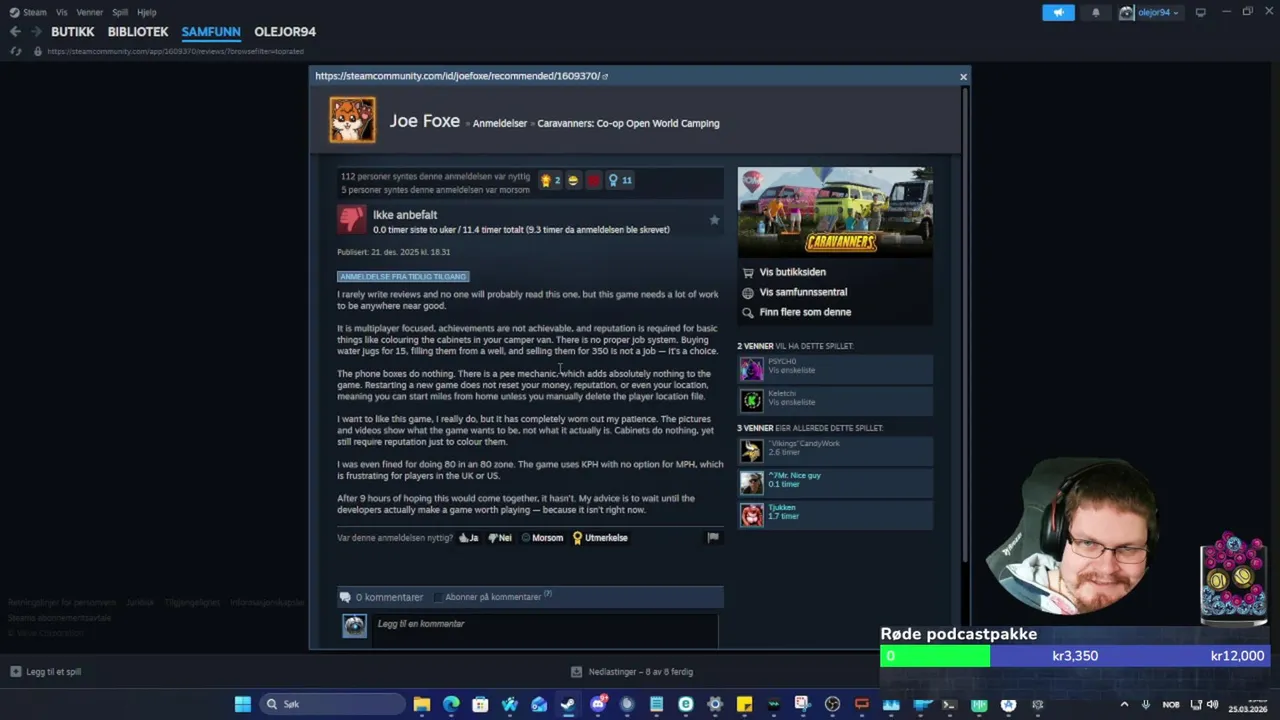Screen dimensions: 1280x720
Task: Open the Spill menu
Action: pyautogui.click(x=120, y=12)
